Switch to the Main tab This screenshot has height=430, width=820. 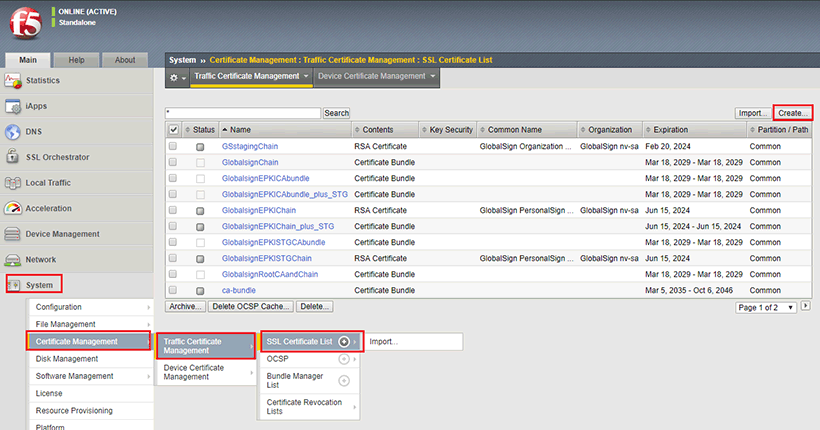tap(28, 60)
